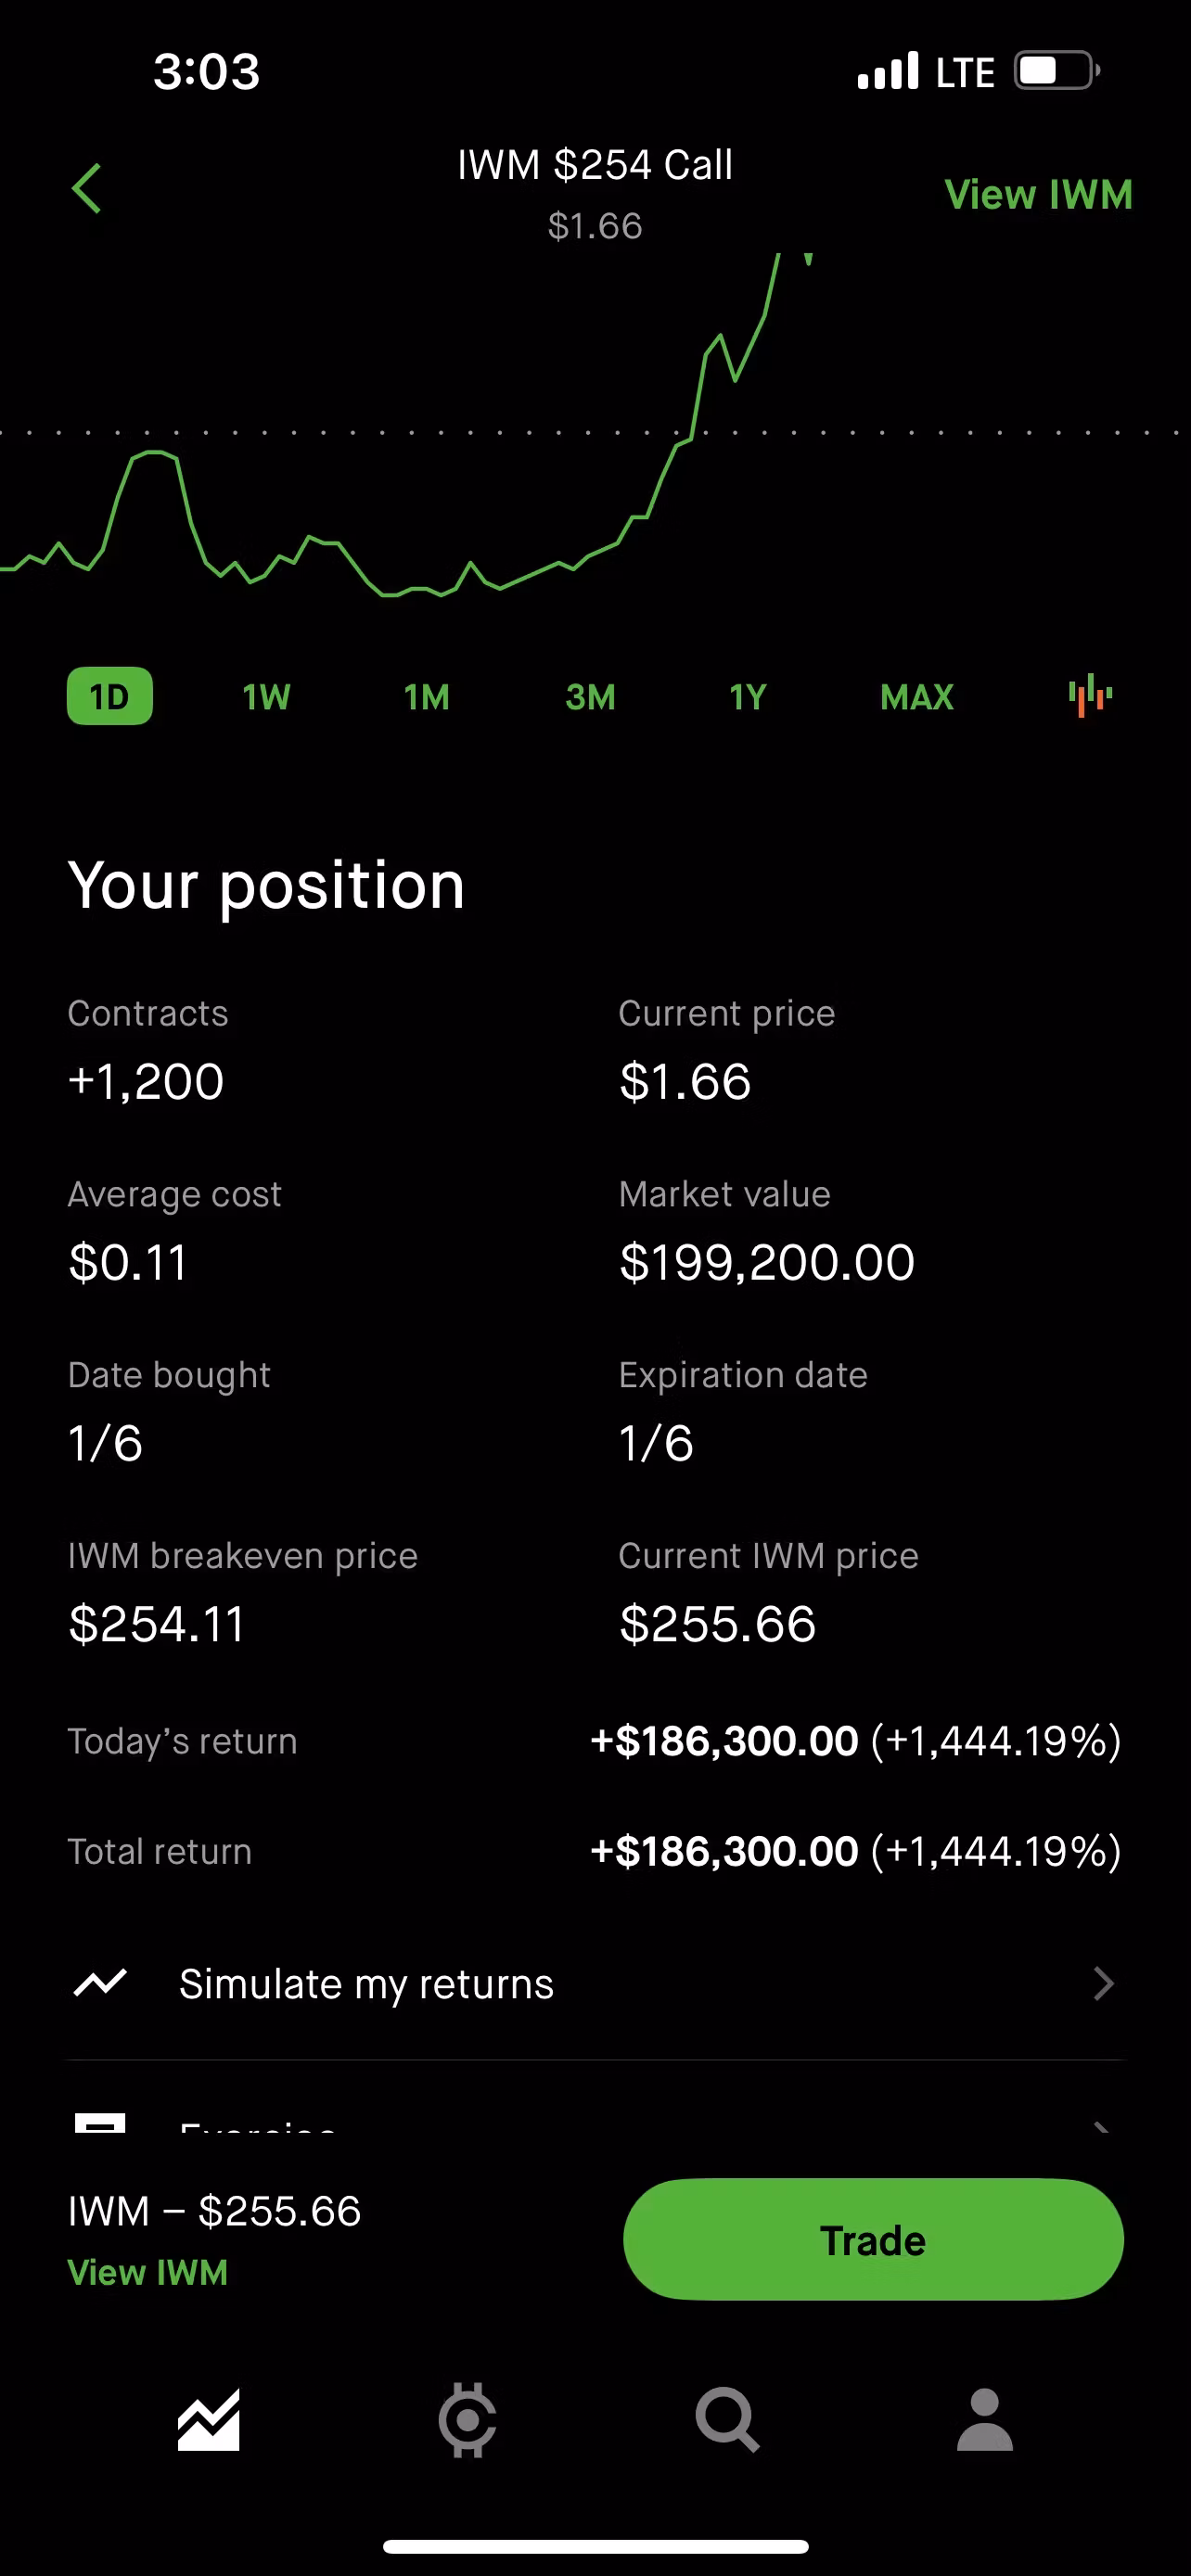The image size is (1191, 2576).
Task: Open the search magnifier tab
Action: 727,2420
